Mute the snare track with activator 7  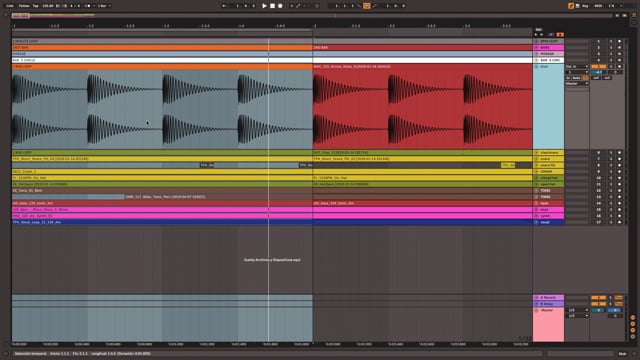[x=599, y=159]
